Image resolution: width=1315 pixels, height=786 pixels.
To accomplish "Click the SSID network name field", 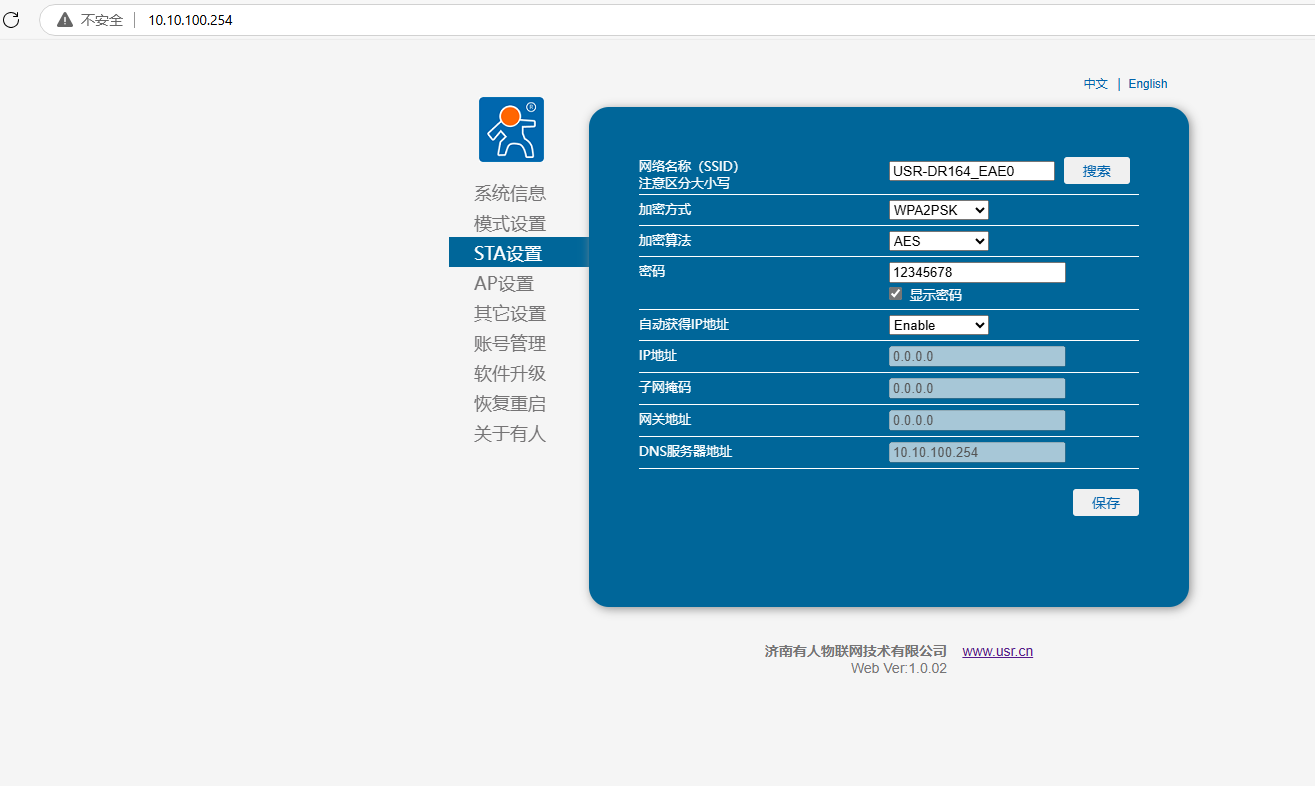I will (x=971, y=171).
